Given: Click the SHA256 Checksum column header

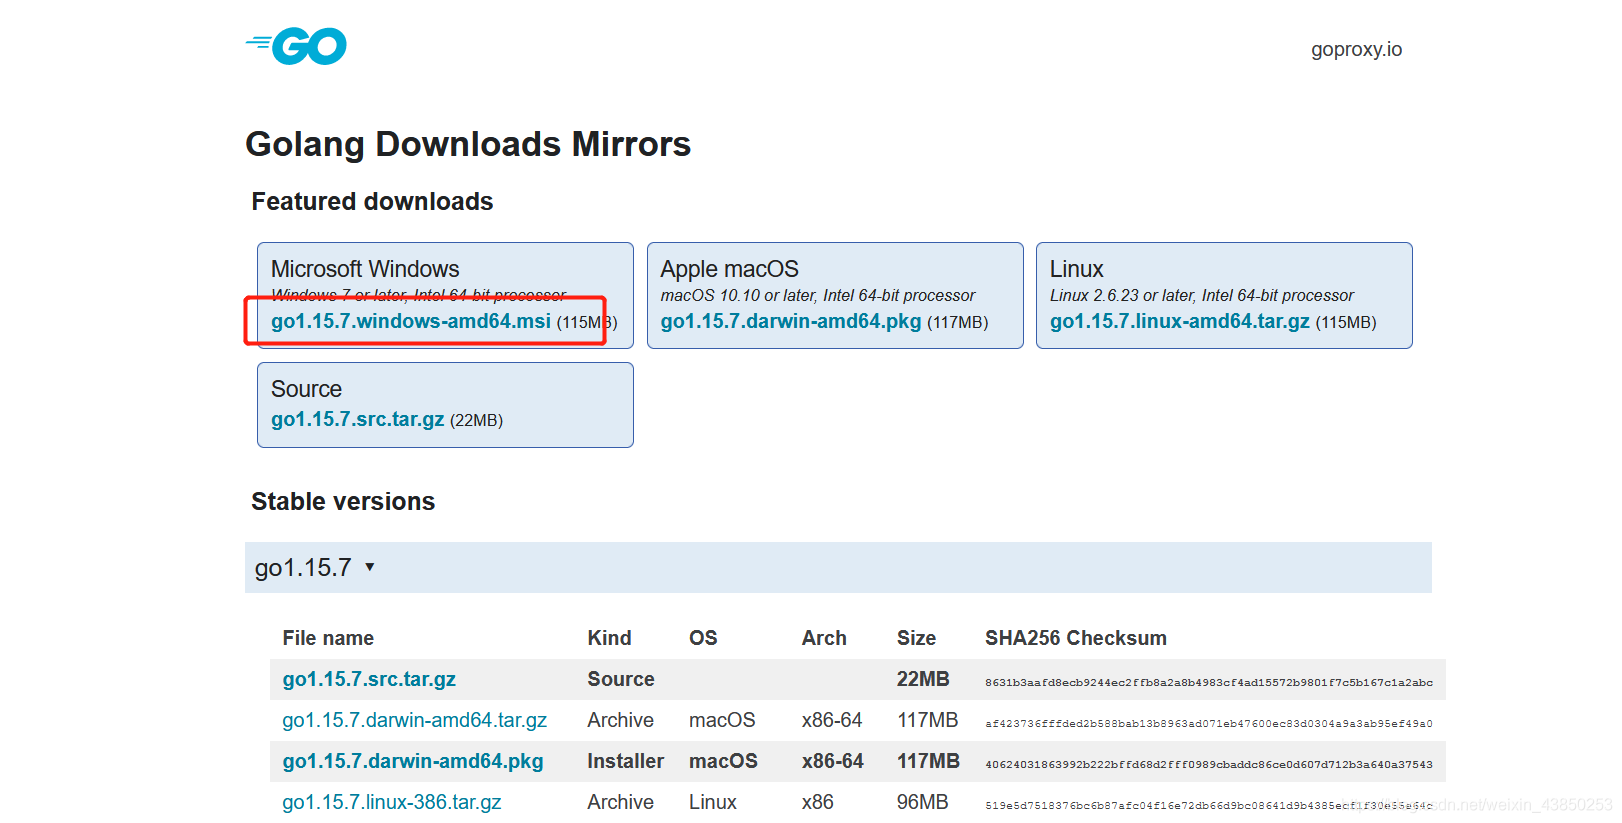Looking at the screenshot, I should [x=1076, y=638].
